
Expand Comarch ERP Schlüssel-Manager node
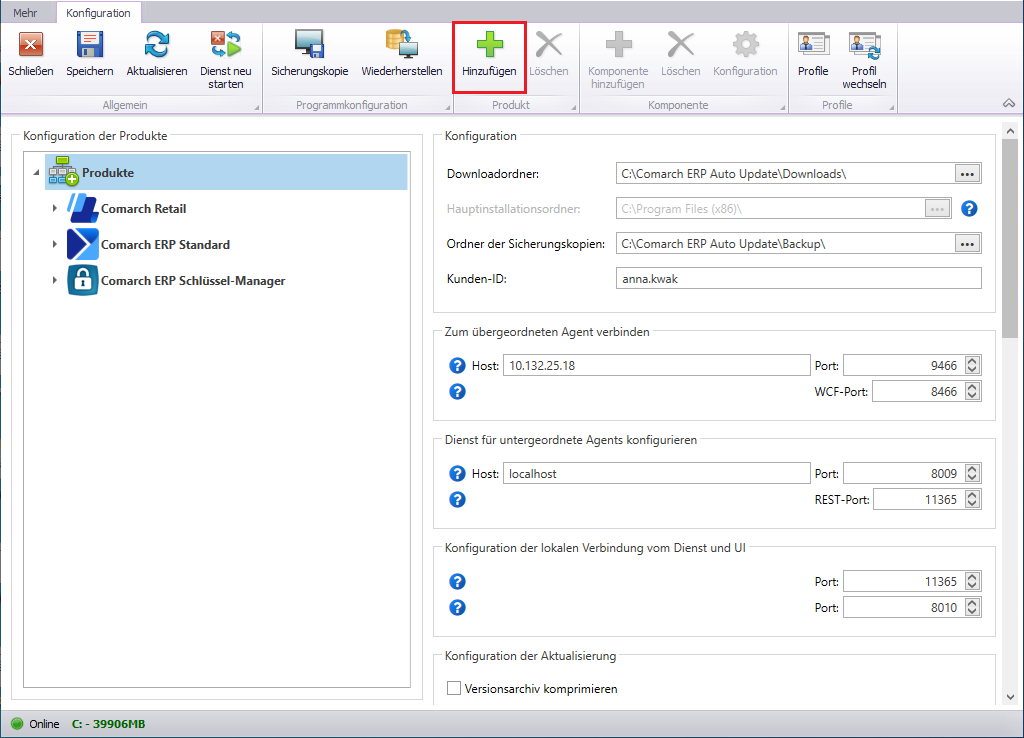[55, 281]
